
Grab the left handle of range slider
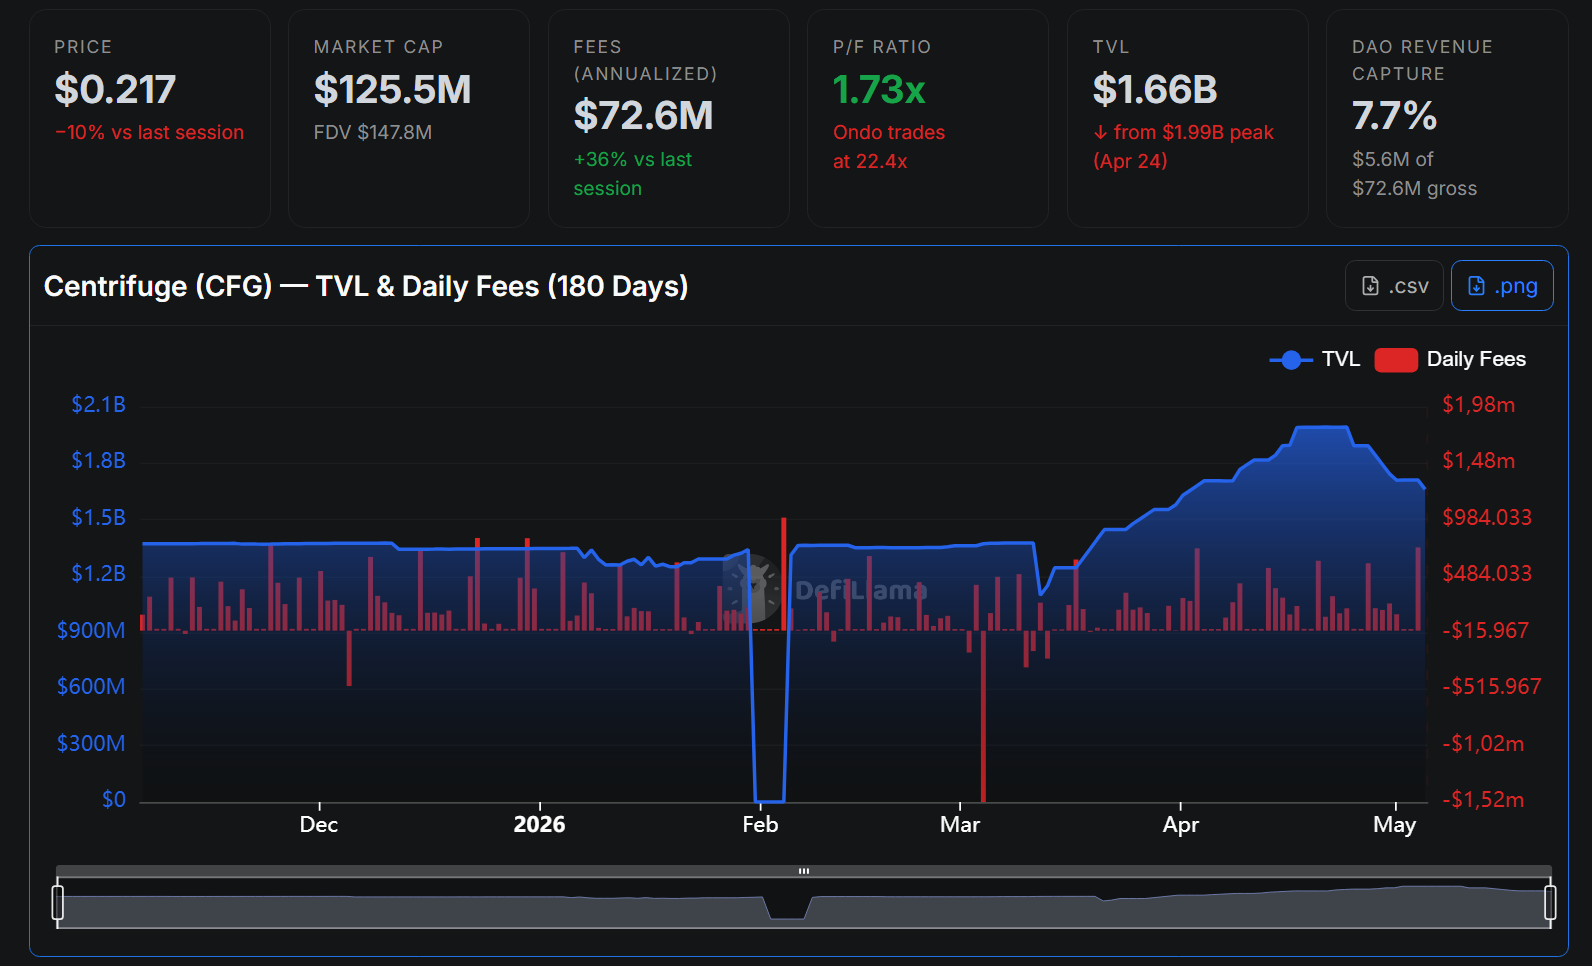click(x=58, y=902)
